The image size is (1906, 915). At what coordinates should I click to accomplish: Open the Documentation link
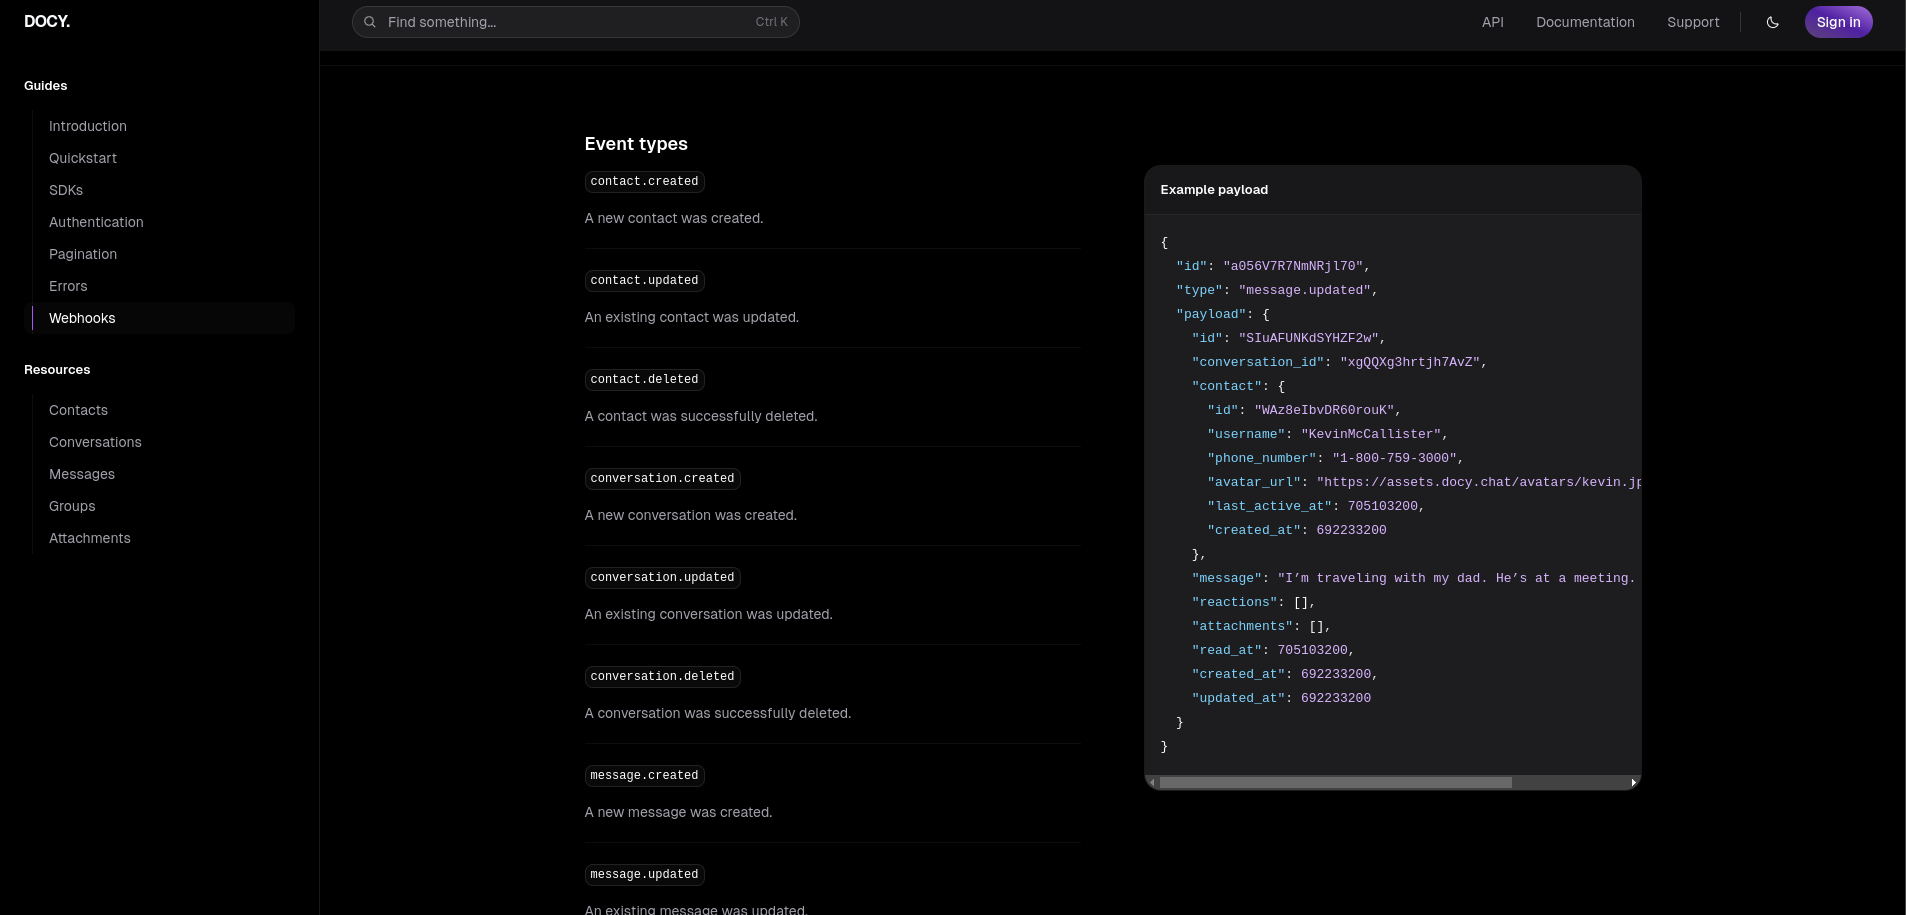pos(1585,22)
